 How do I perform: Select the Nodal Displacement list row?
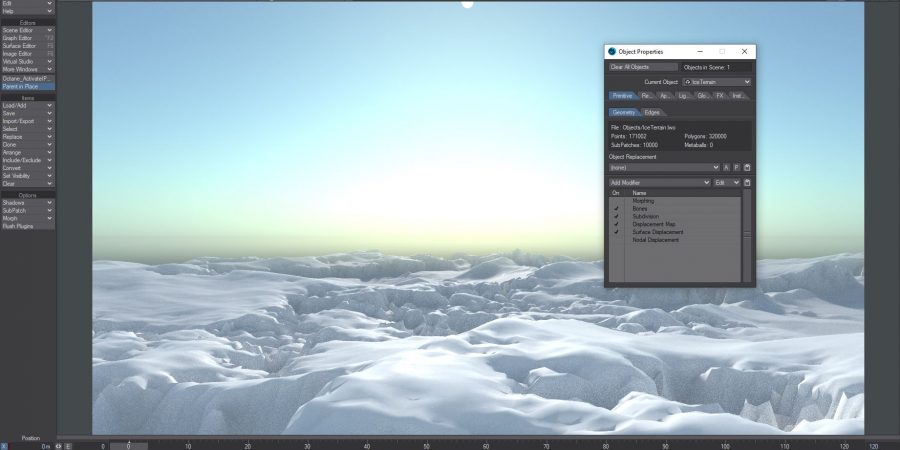coord(656,240)
